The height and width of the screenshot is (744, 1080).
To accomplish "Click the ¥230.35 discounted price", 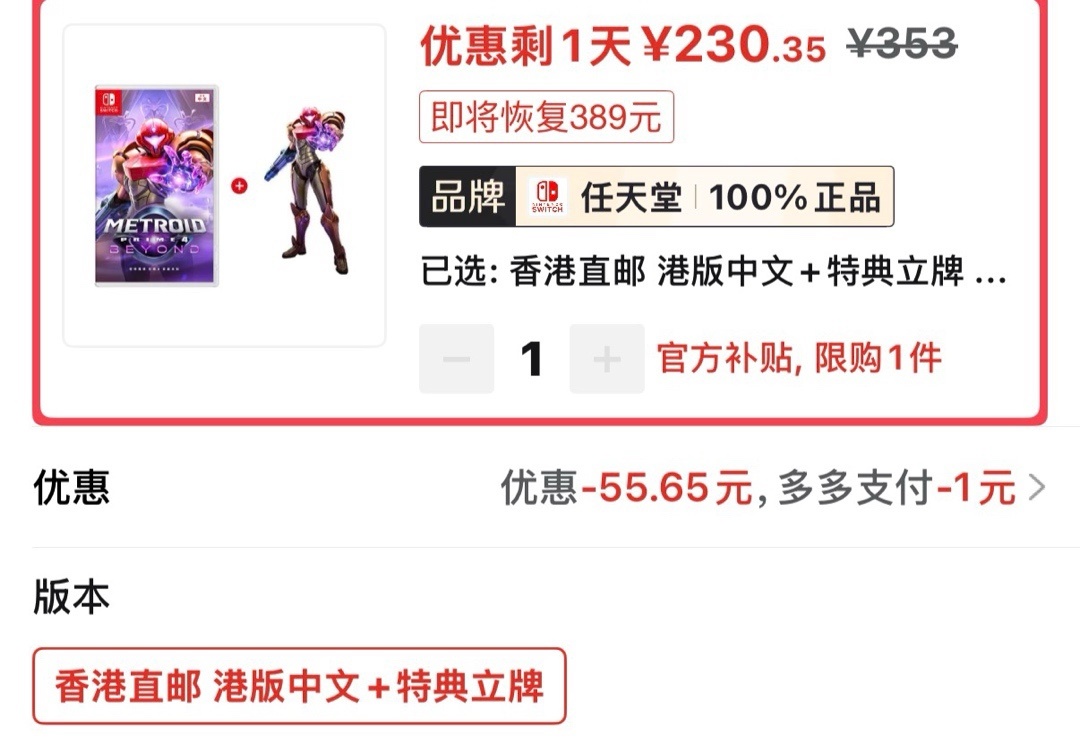I will coord(734,45).
